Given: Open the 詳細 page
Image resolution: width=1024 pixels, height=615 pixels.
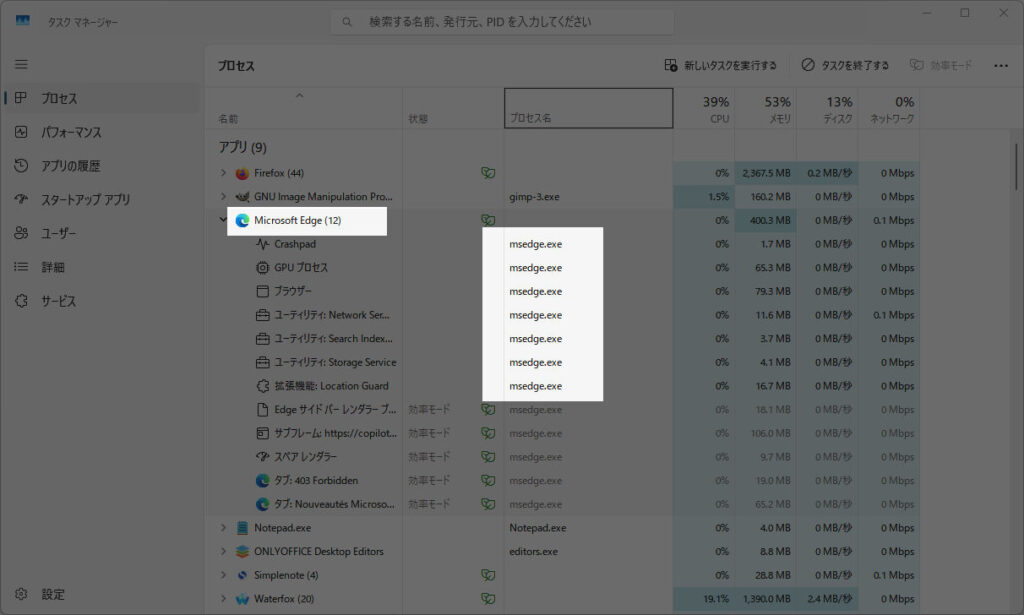Looking at the screenshot, I should click(x=101, y=267).
